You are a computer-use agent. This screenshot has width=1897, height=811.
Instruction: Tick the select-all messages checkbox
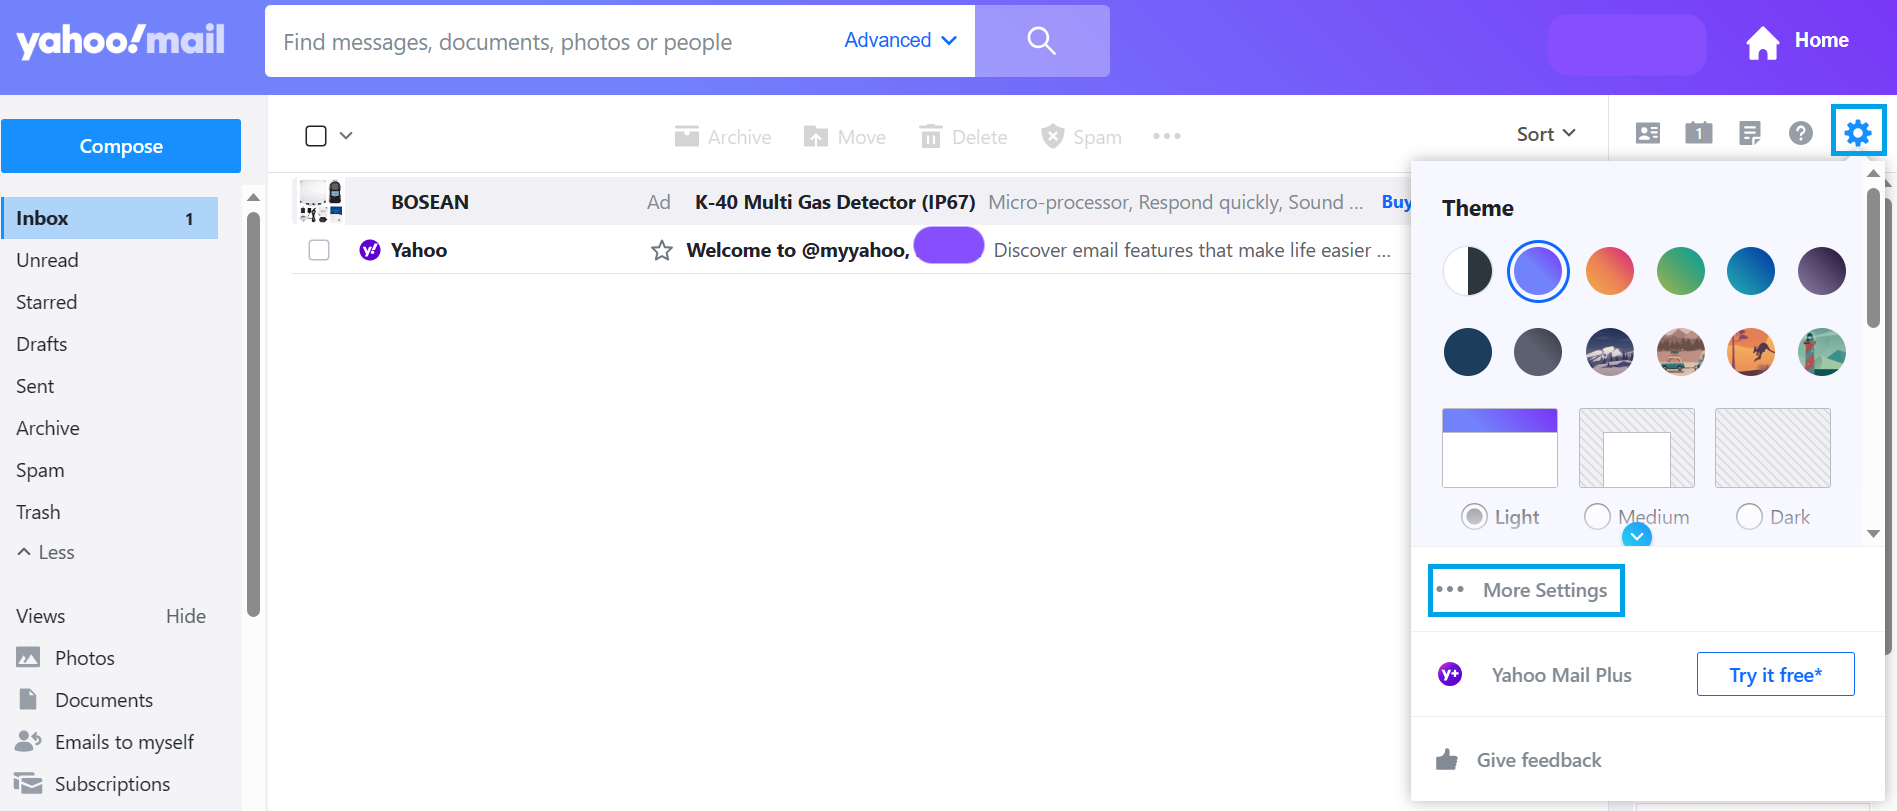(x=316, y=136)
